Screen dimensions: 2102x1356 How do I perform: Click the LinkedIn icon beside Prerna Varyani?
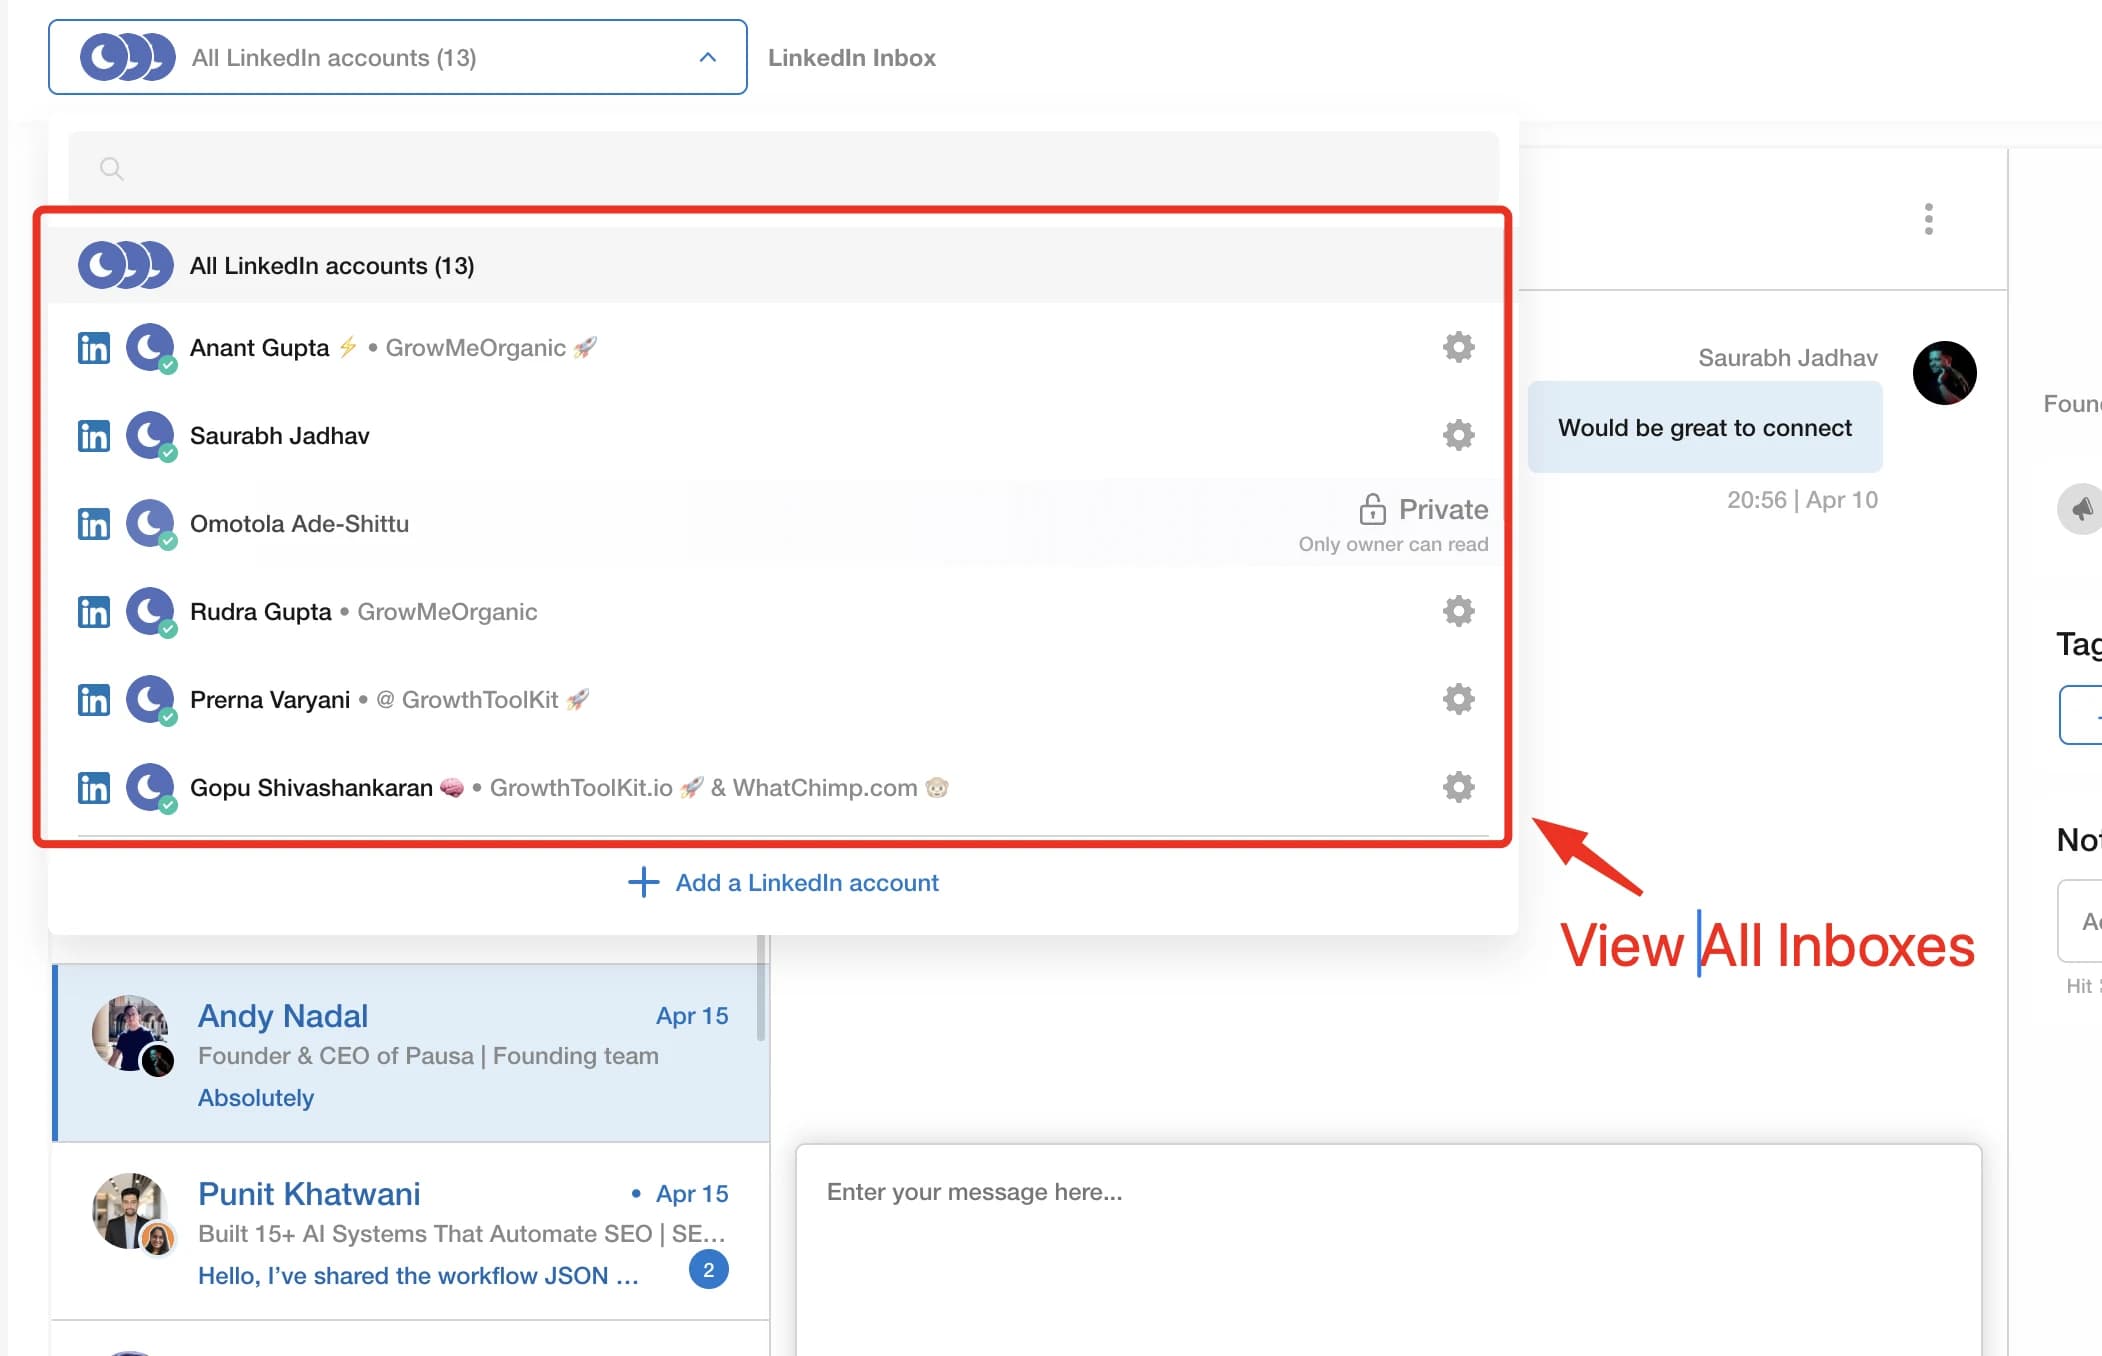tap(92, 700)
